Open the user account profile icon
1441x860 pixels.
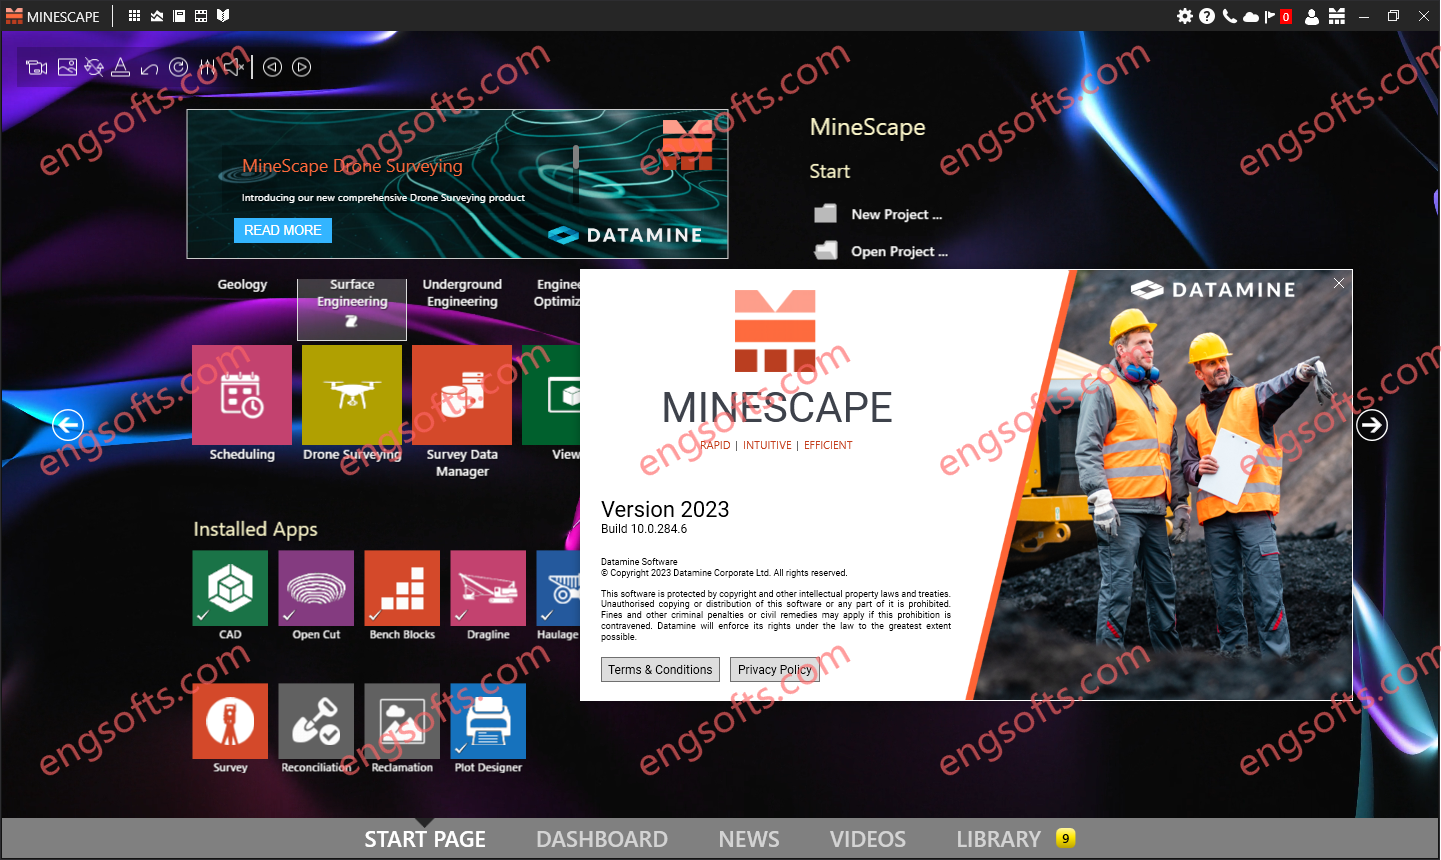click(x=1312, y=16)
